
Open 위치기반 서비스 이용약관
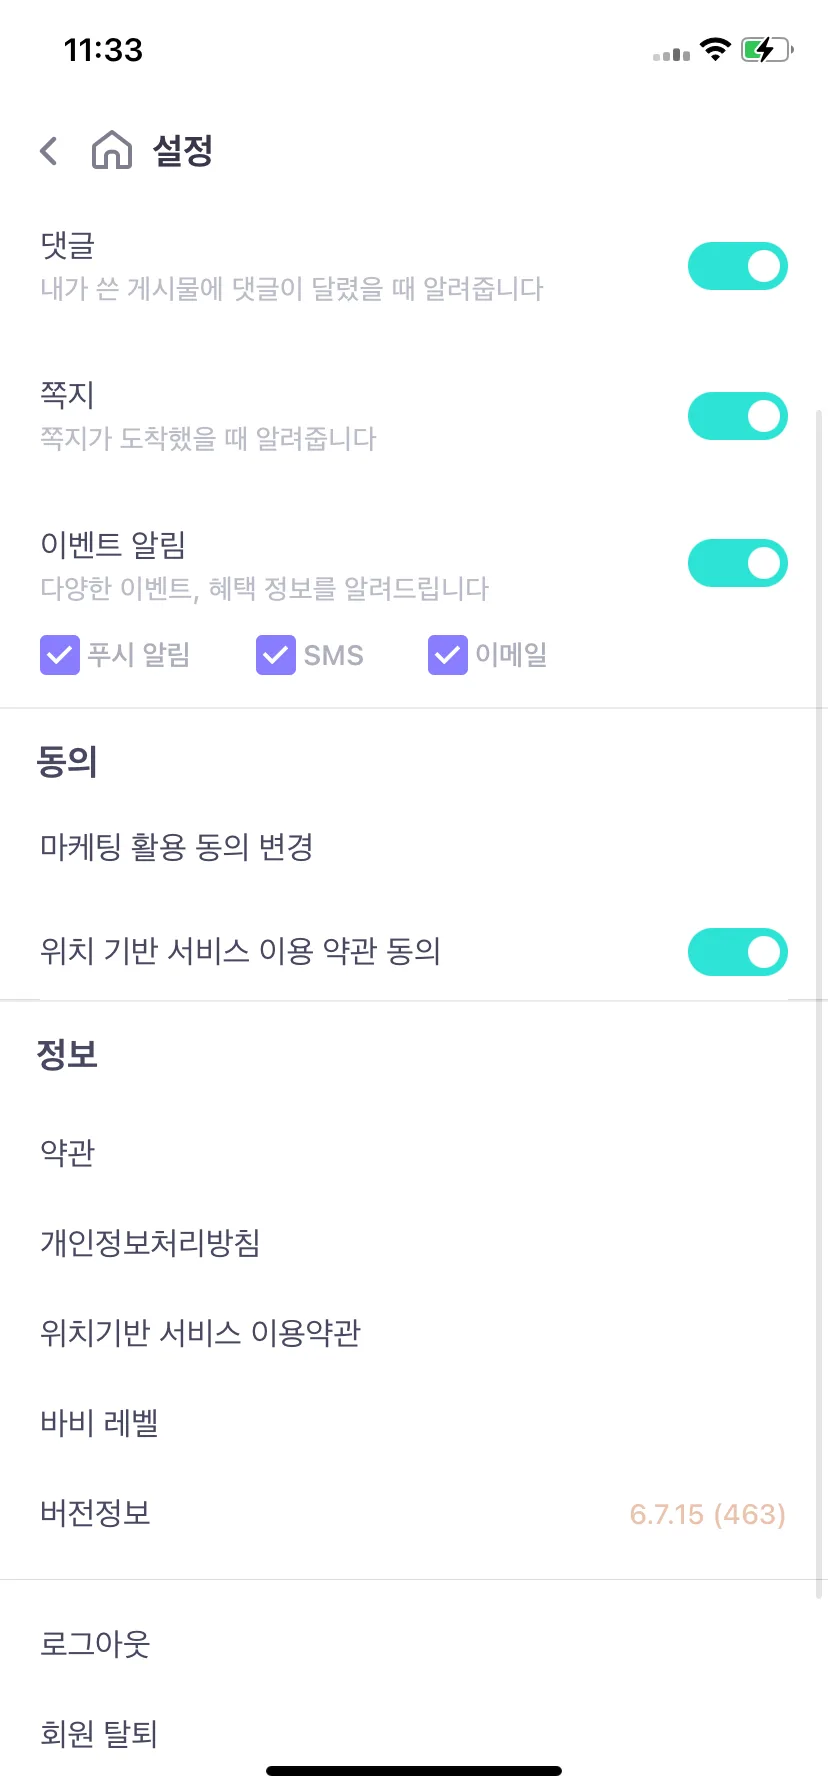[414, 1332]
